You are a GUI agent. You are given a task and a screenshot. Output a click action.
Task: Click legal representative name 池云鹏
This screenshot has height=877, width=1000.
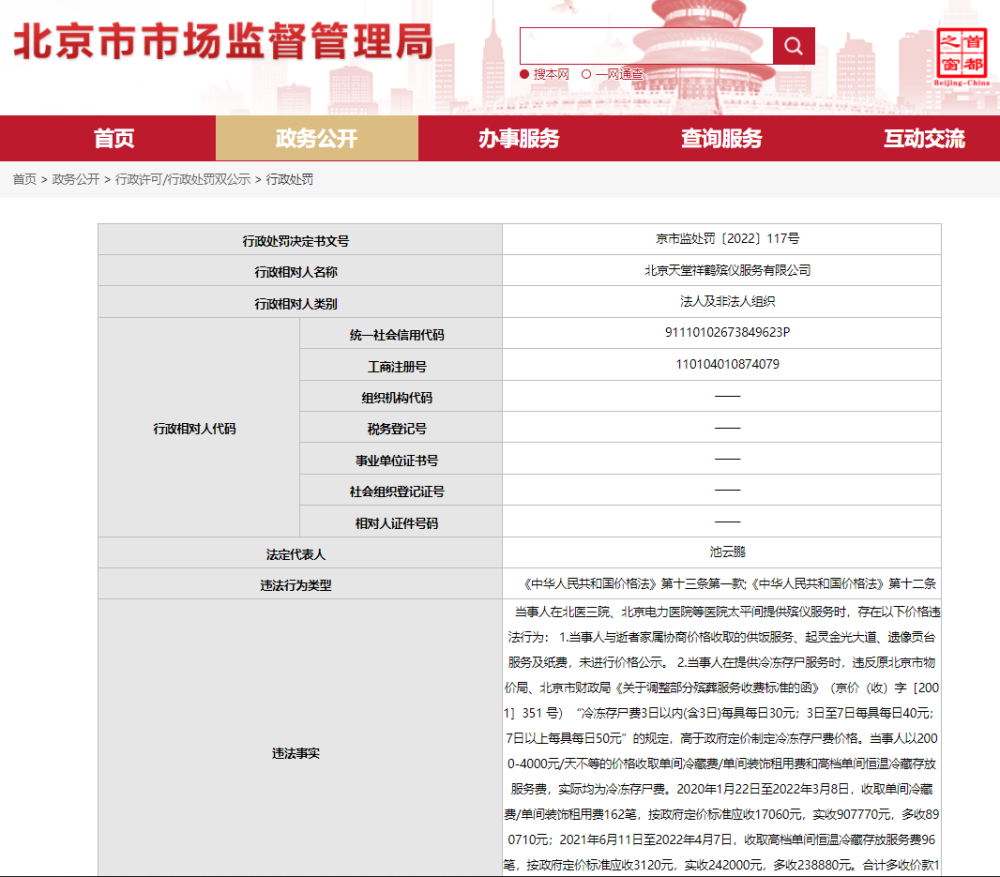tap(727, 552)
